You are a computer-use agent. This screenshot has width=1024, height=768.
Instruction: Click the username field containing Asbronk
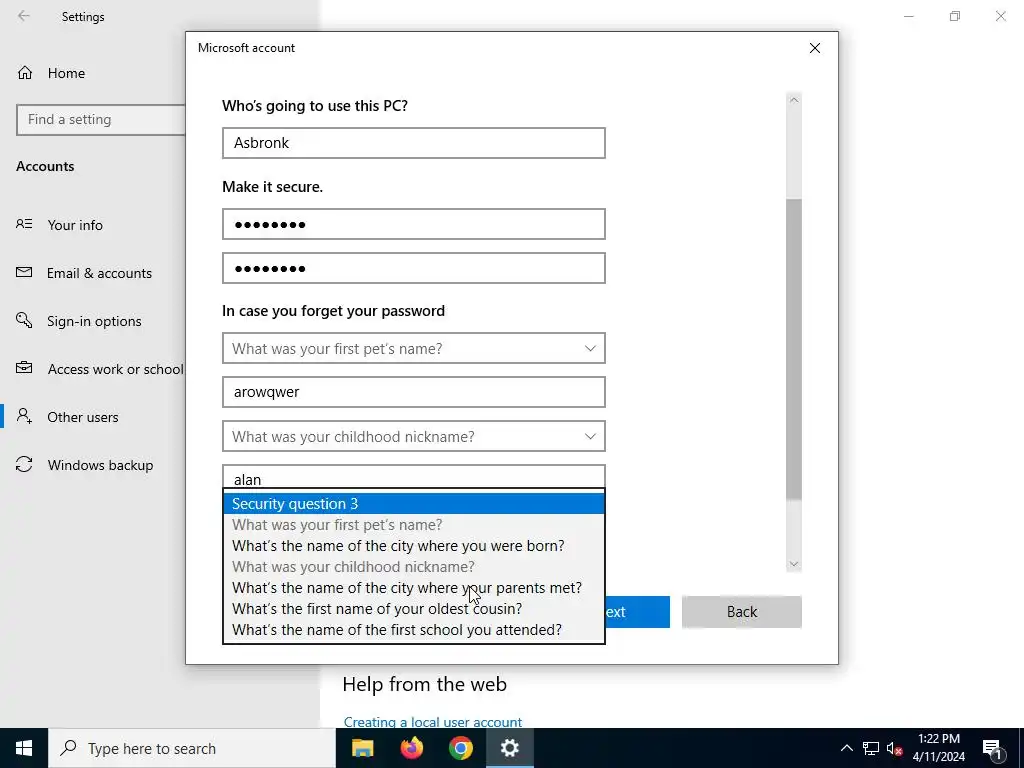pos(413,142)
